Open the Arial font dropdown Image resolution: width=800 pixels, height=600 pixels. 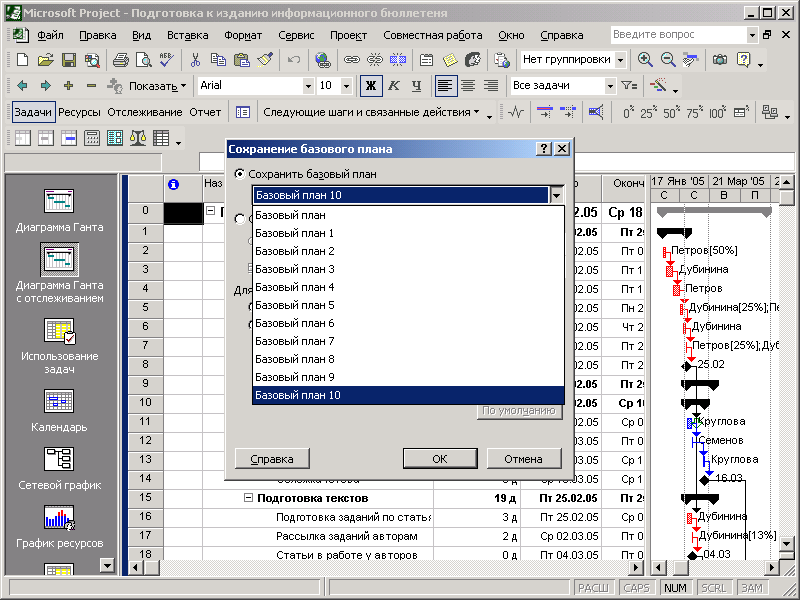[308, 86]
